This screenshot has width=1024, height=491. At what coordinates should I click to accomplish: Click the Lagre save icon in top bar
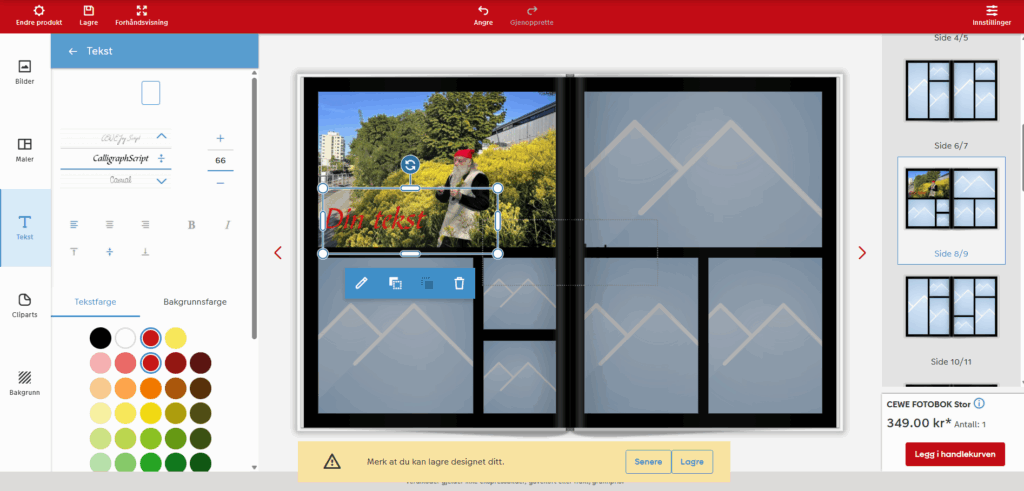[x=88, y=10]
